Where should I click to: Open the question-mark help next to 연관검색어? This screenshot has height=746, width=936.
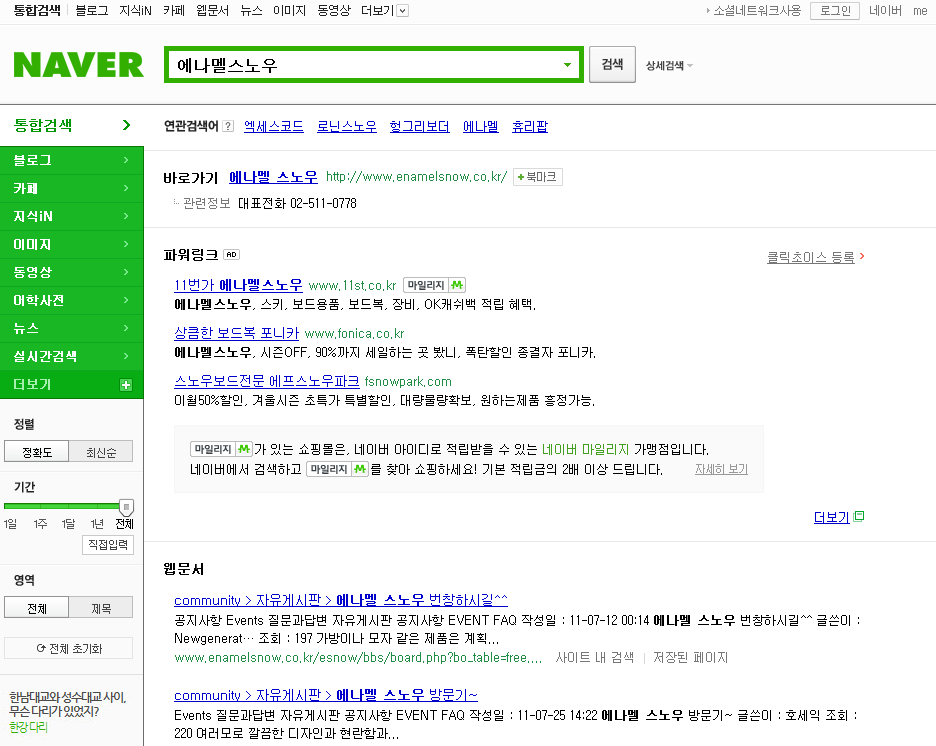228,126
